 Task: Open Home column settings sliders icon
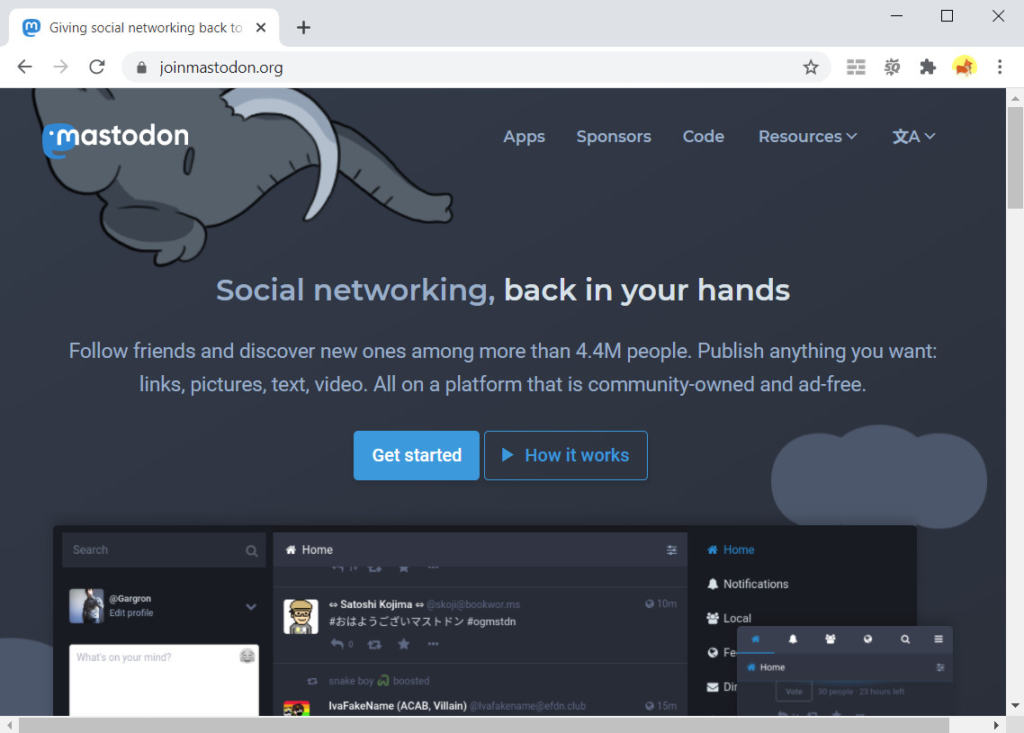(671, 550)
